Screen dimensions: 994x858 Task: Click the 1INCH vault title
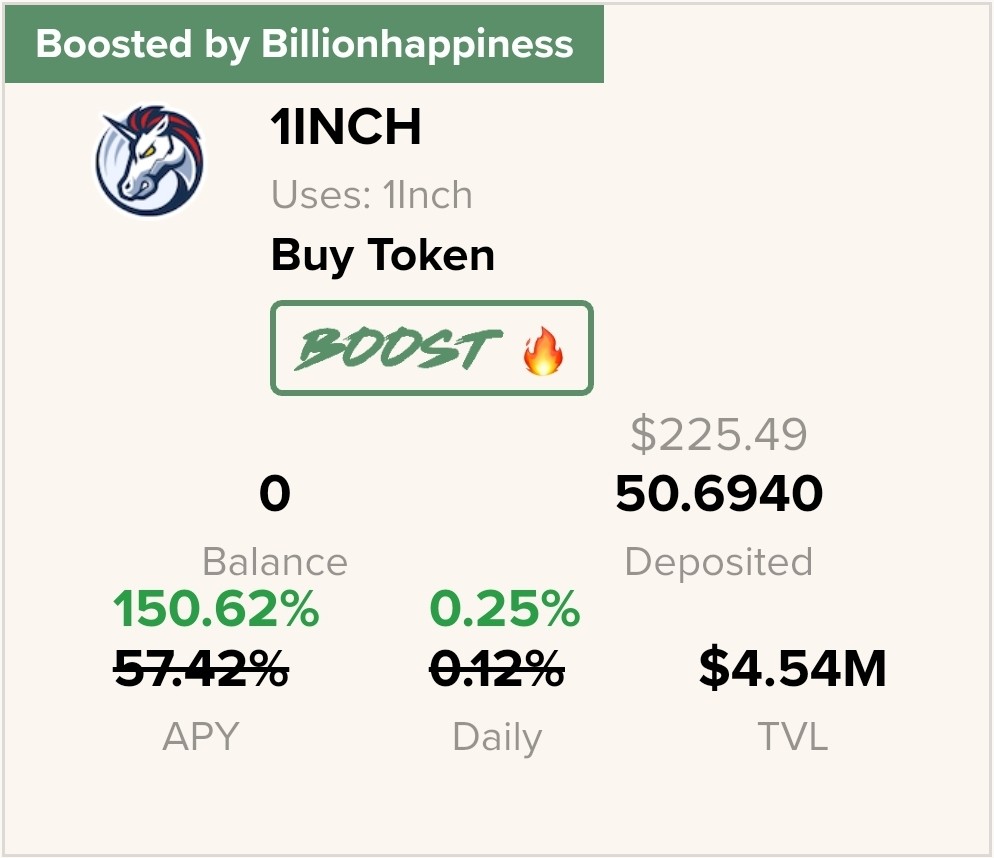coord(346,126)
